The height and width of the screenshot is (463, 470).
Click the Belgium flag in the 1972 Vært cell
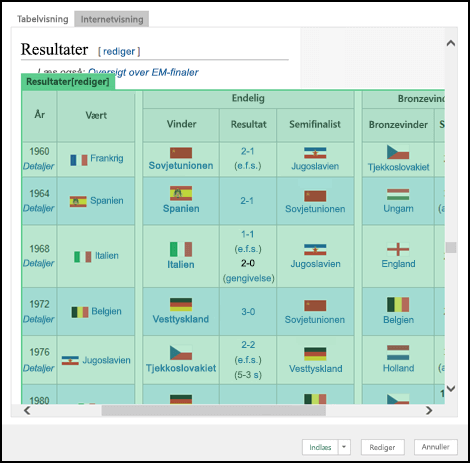click(80, 312)
